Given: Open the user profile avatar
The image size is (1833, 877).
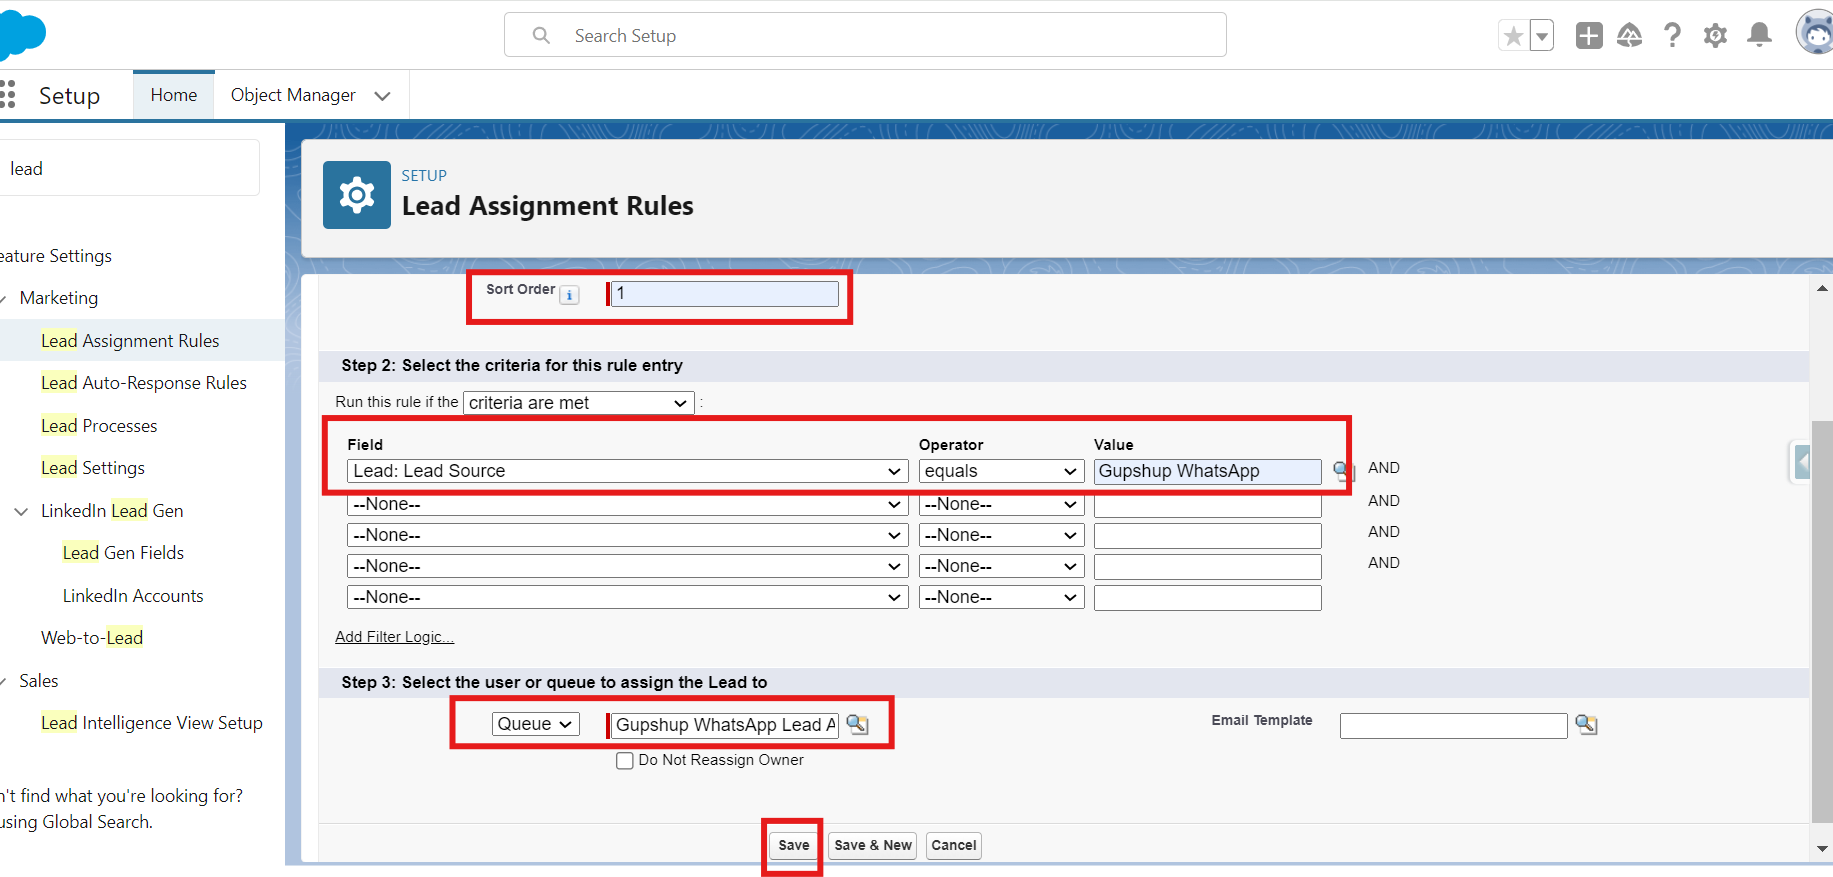Looking at the screenshot, I should click(x=1815, y=34).
